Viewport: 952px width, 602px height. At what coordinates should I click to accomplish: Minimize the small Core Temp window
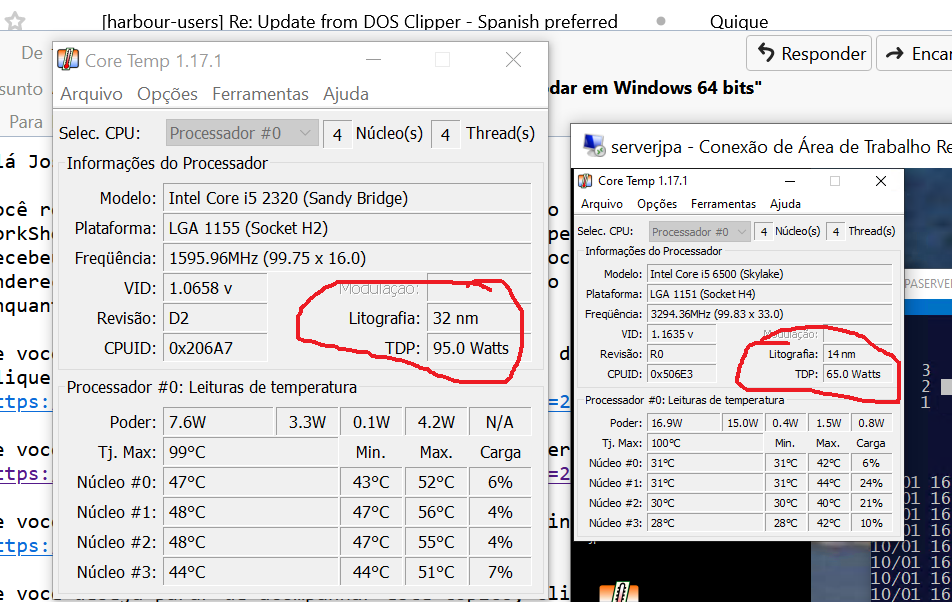point(789,181)
